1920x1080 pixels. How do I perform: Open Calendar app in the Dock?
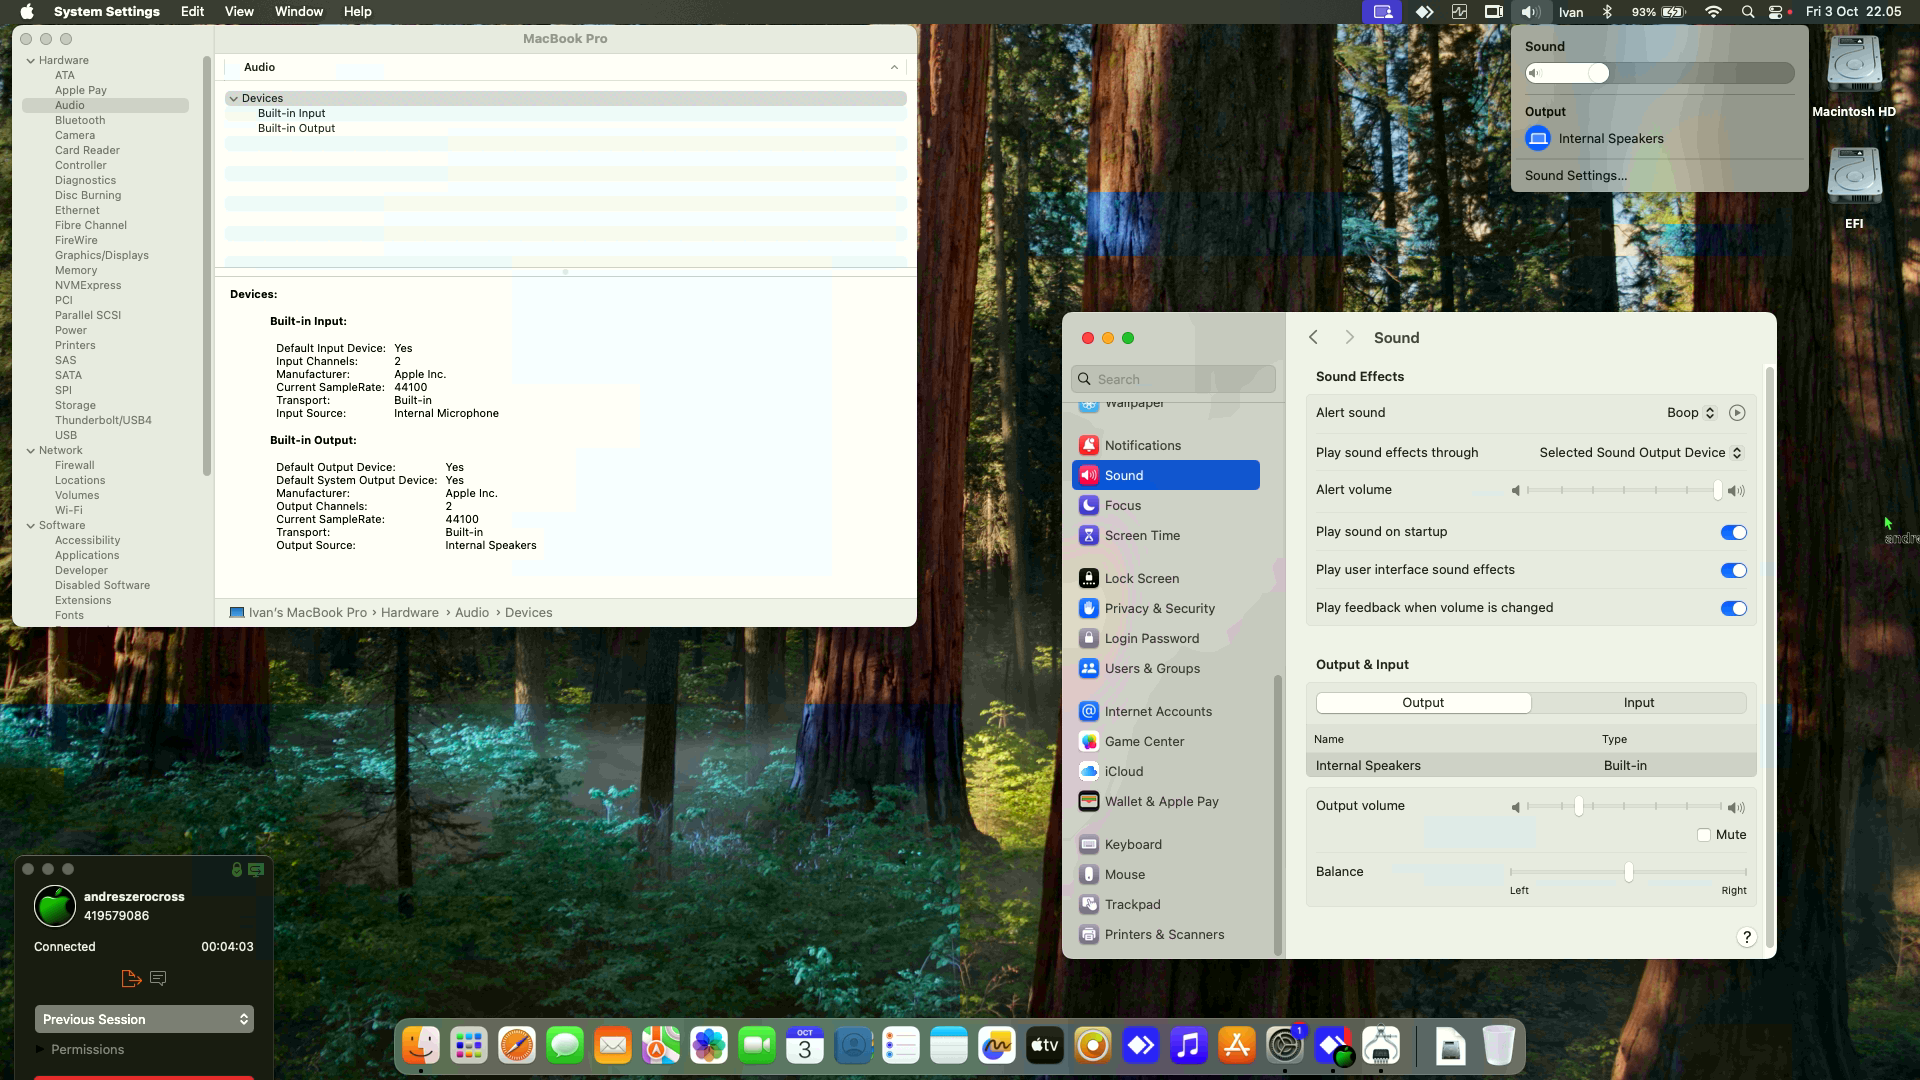point(805,1046)
